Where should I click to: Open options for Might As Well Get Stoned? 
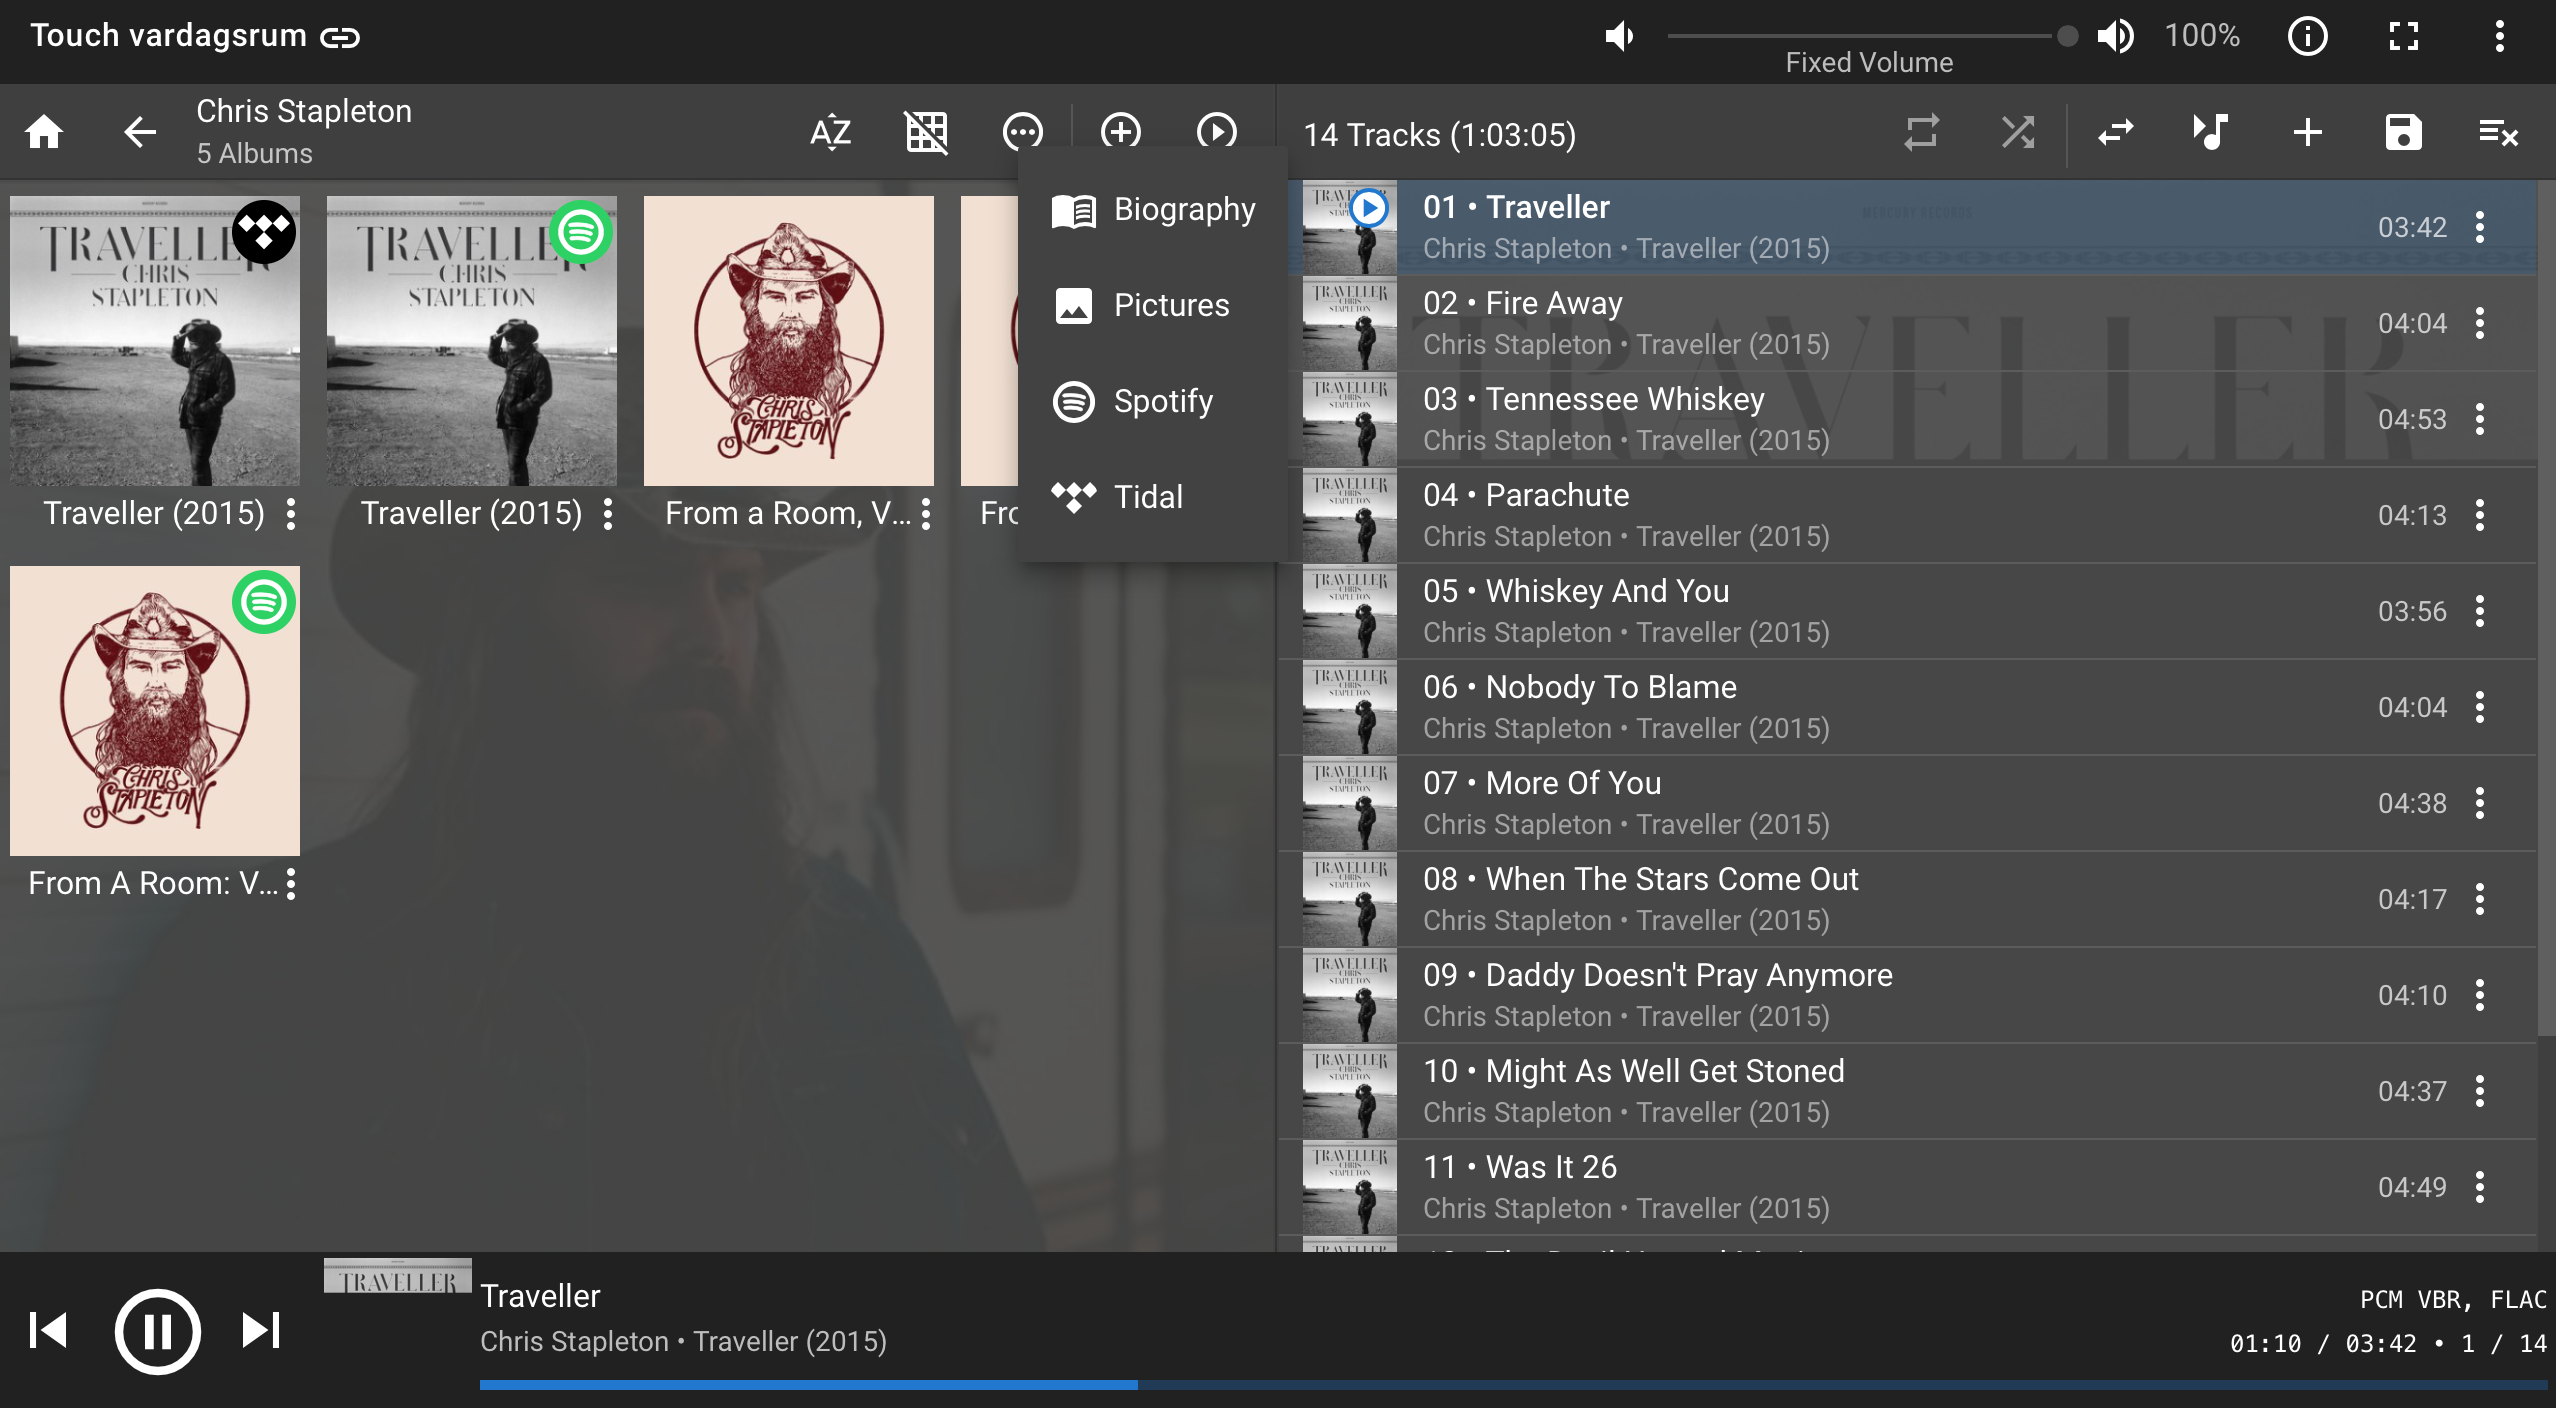(x=2480, y=1092)
